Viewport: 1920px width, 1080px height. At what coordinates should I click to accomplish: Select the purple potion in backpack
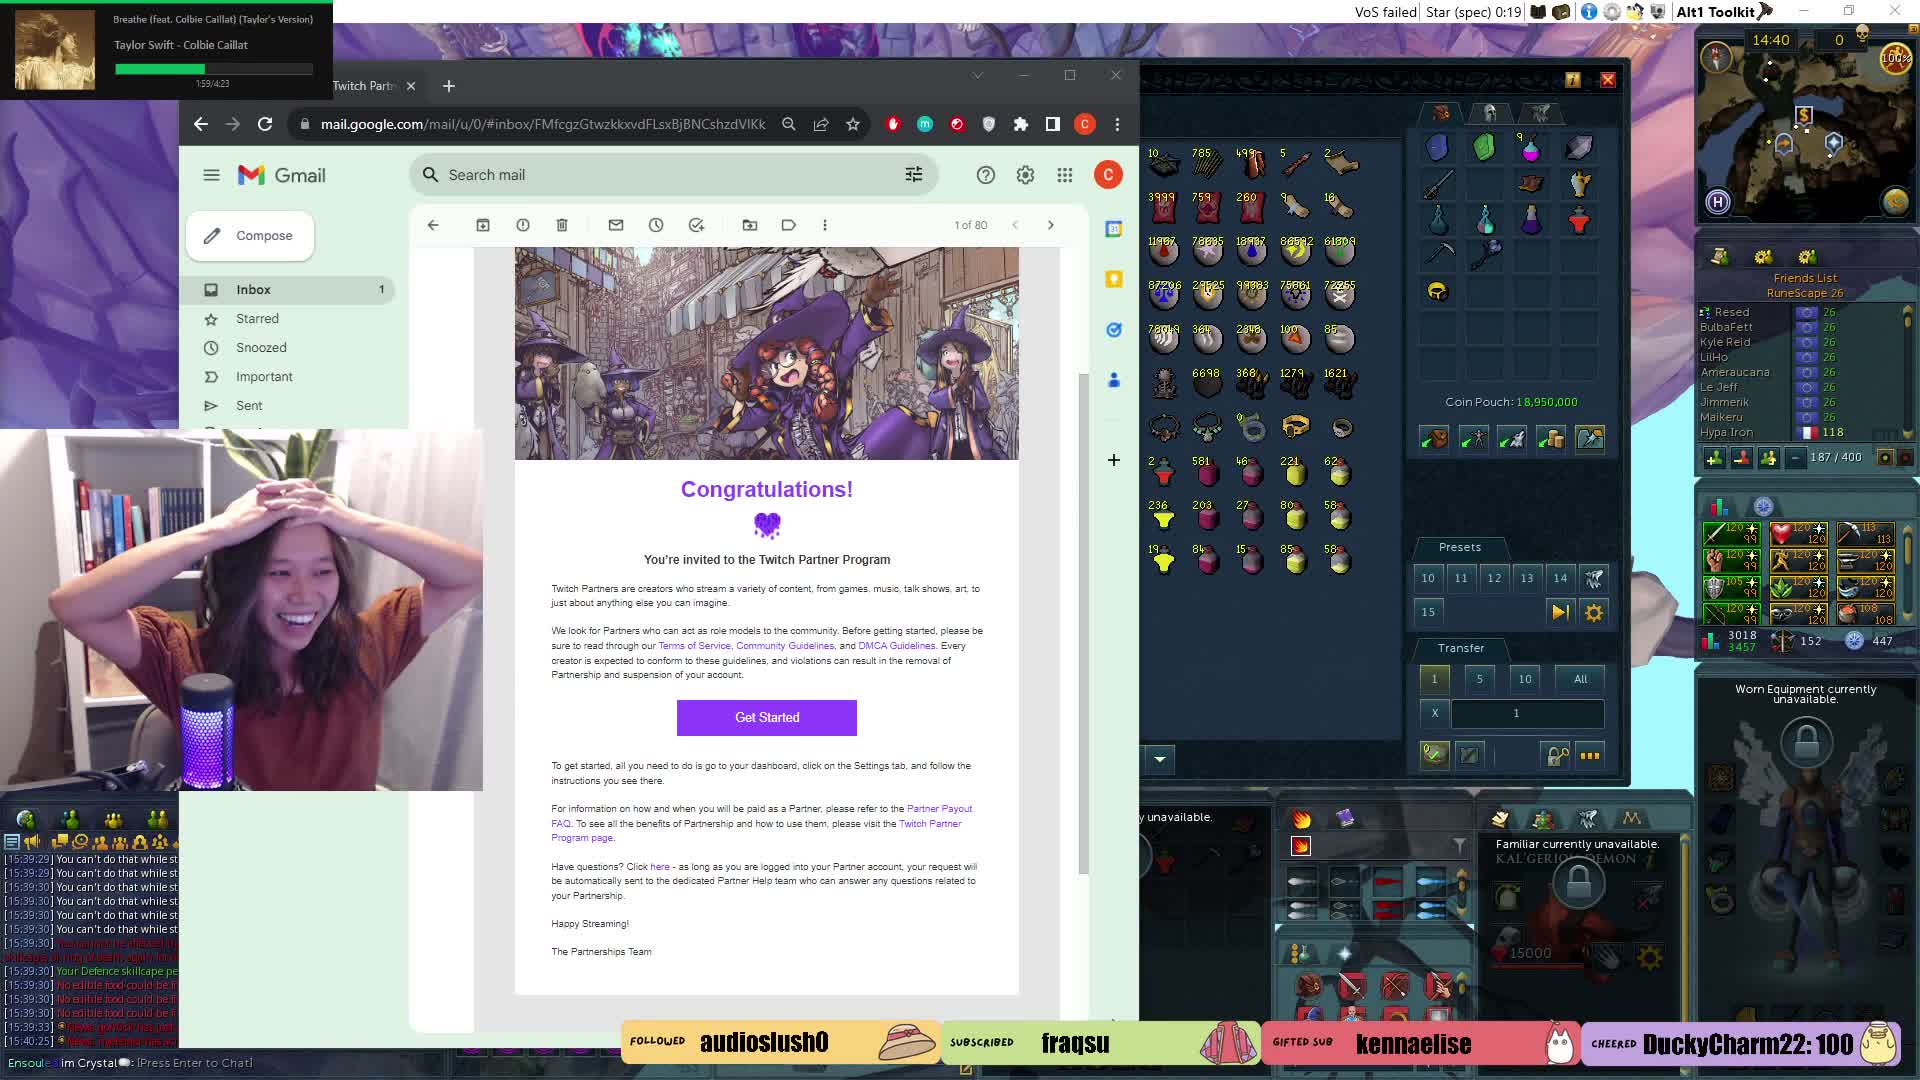(1531, 221)
